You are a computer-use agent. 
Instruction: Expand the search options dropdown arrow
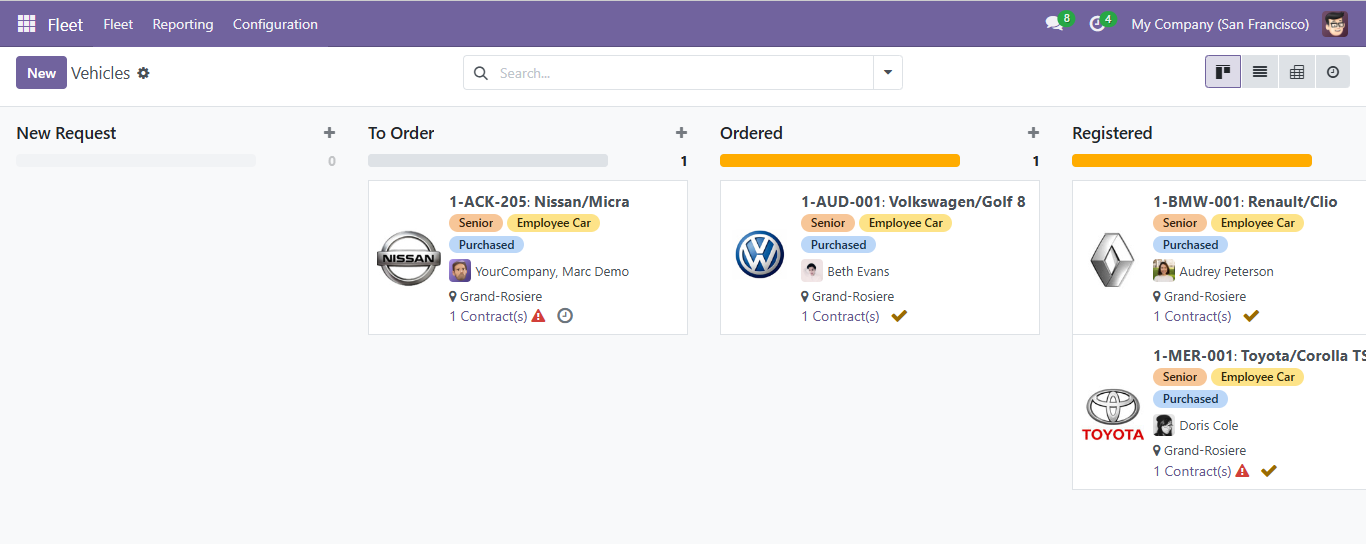pyautogui.click(x=887, y=73)
